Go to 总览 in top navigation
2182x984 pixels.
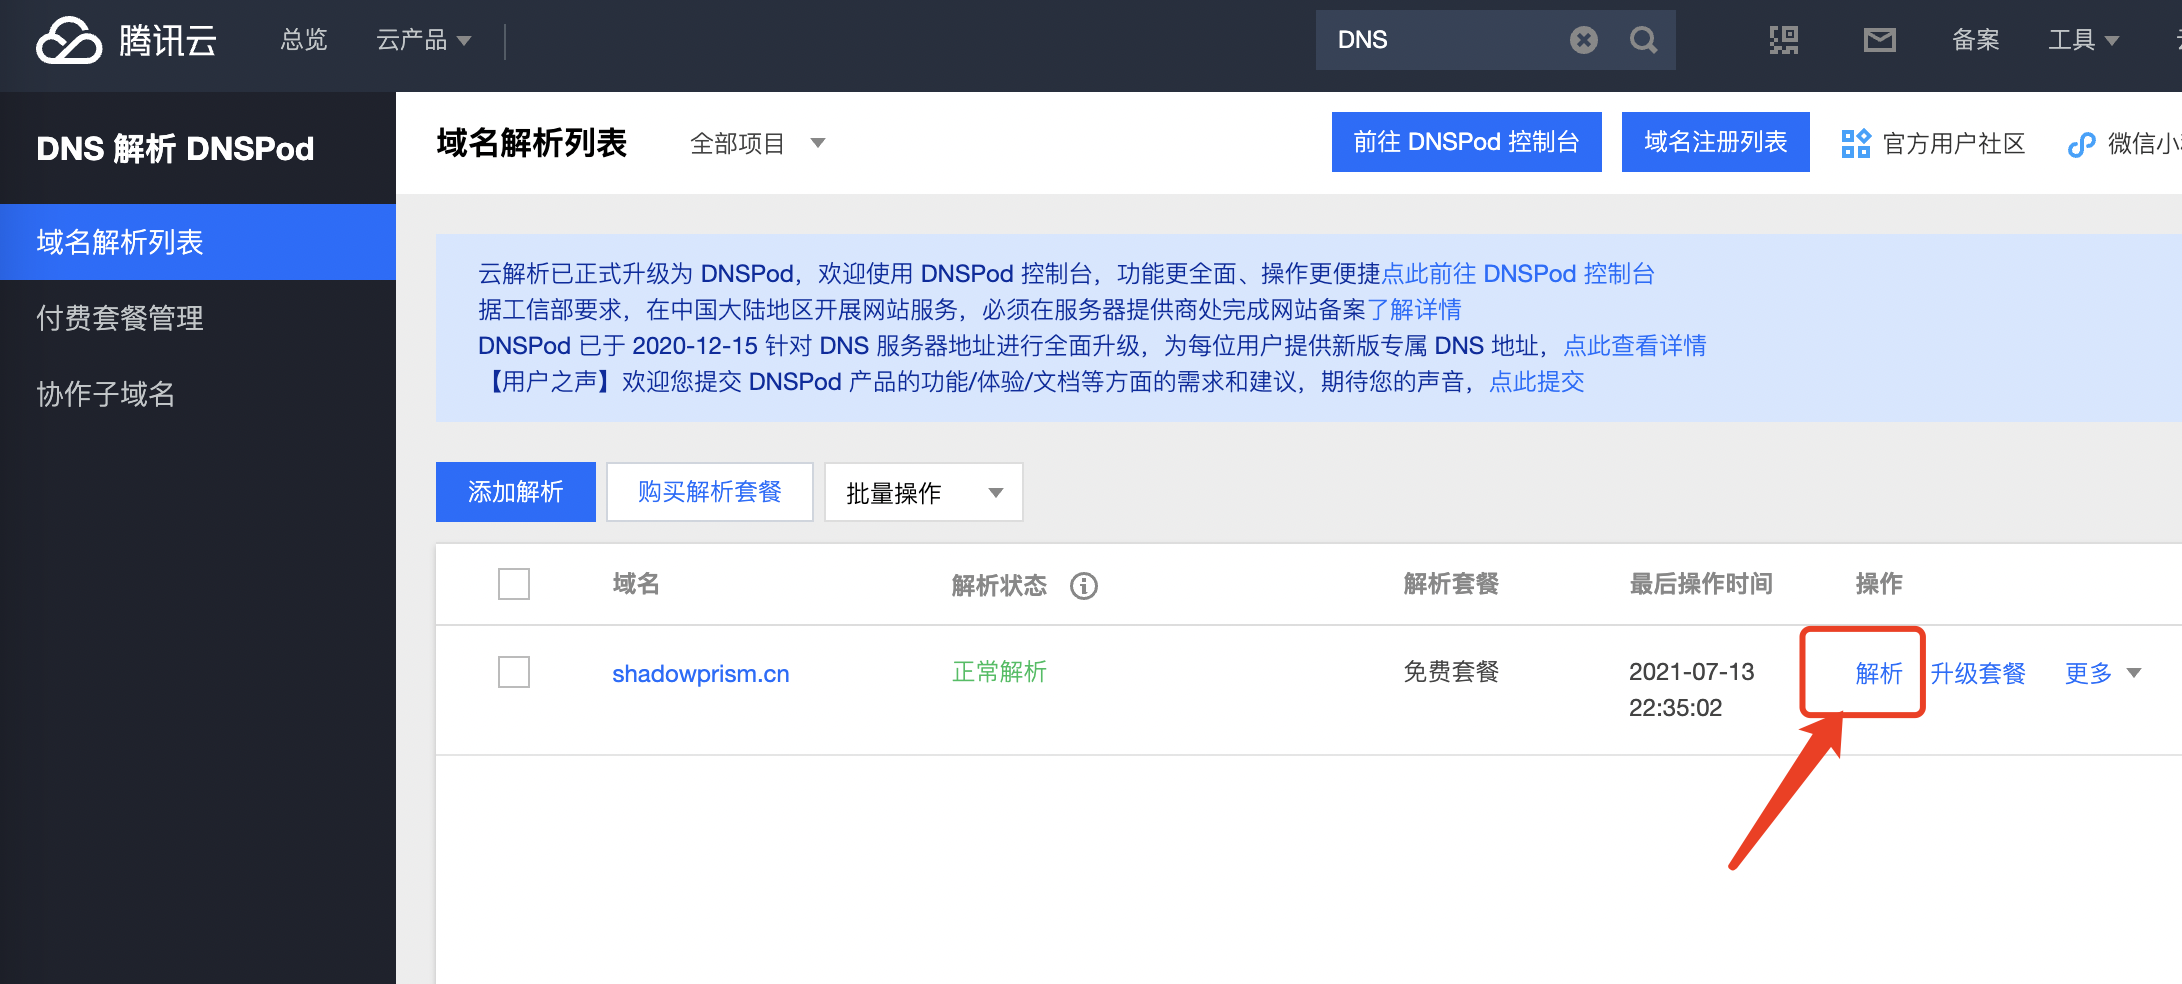(304, 40)
